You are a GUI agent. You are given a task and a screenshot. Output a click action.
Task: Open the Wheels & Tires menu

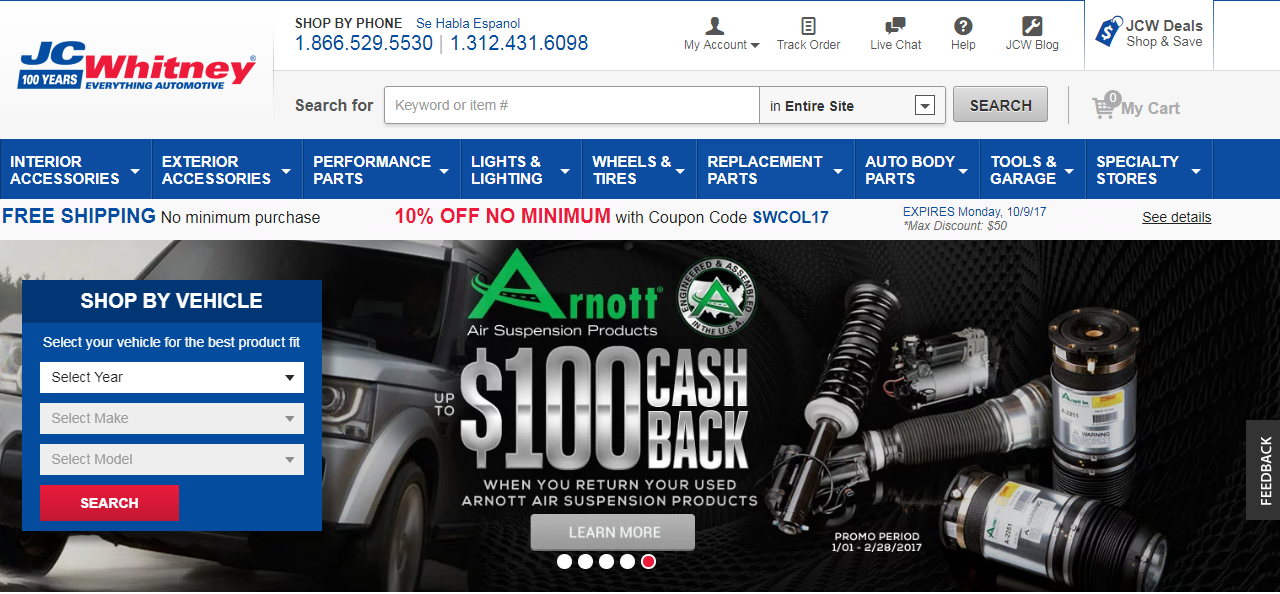tap(639, 170)
